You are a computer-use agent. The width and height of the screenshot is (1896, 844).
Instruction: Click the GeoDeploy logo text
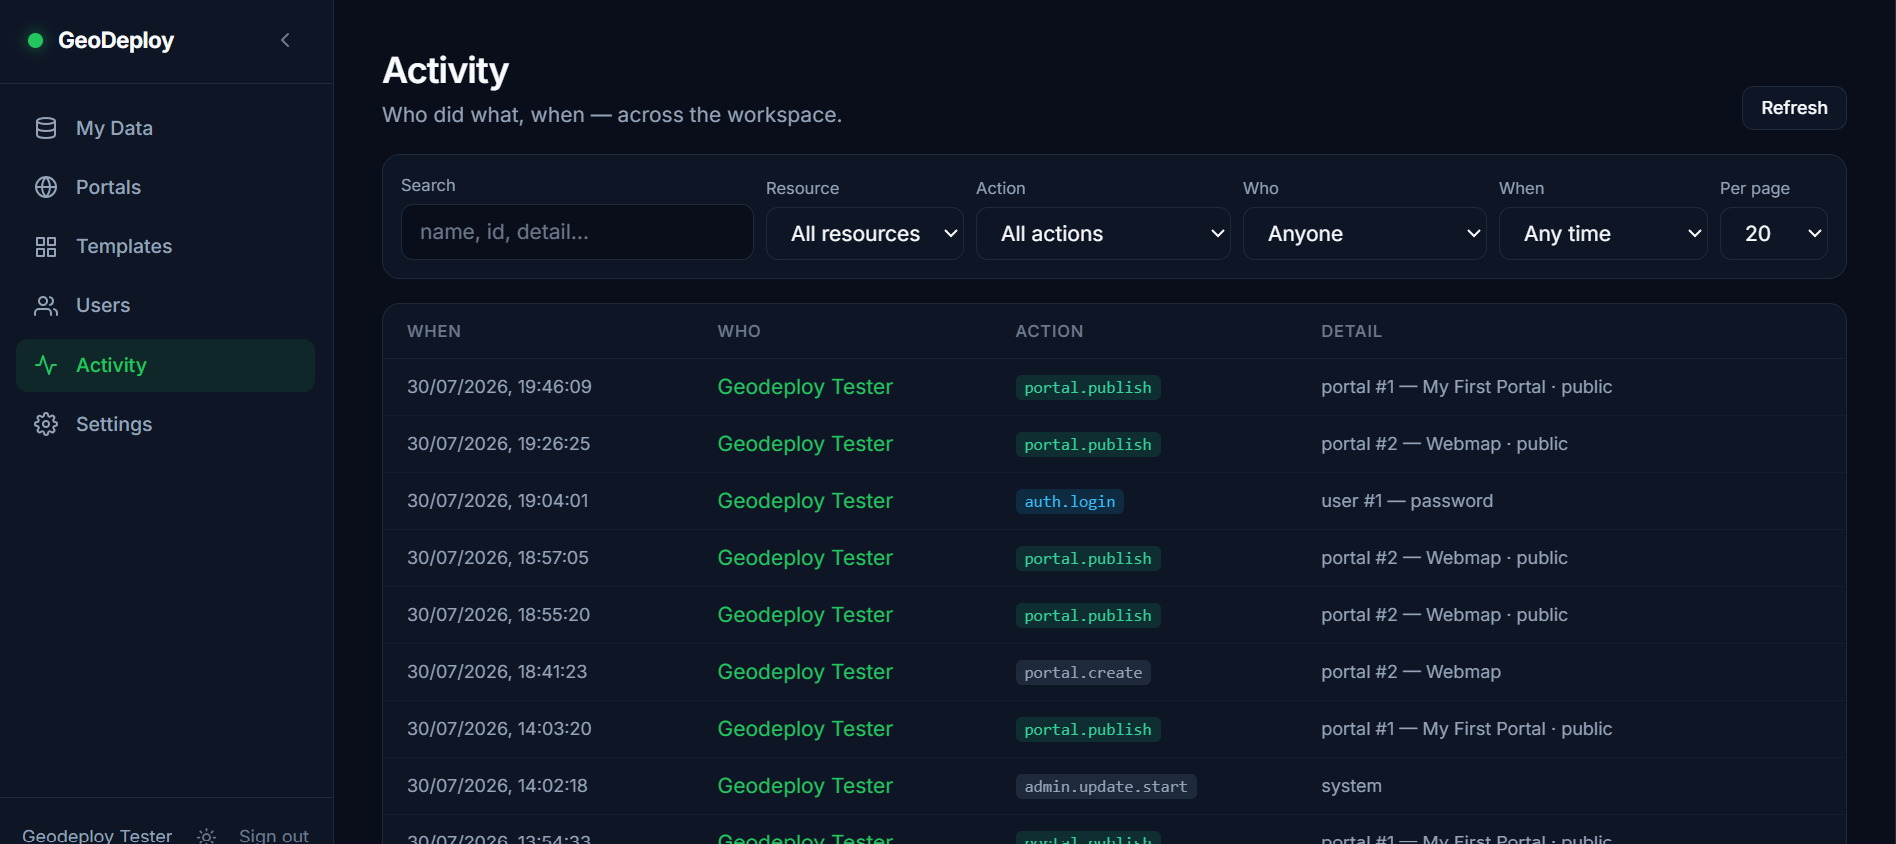coord(116,40)
